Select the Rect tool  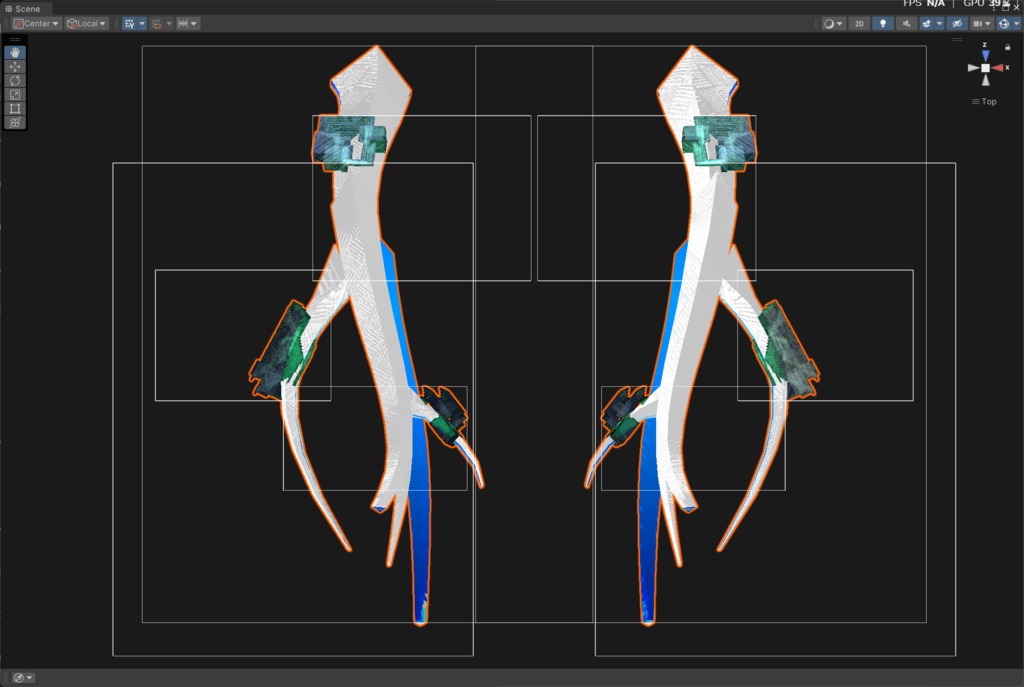point(15,108)
